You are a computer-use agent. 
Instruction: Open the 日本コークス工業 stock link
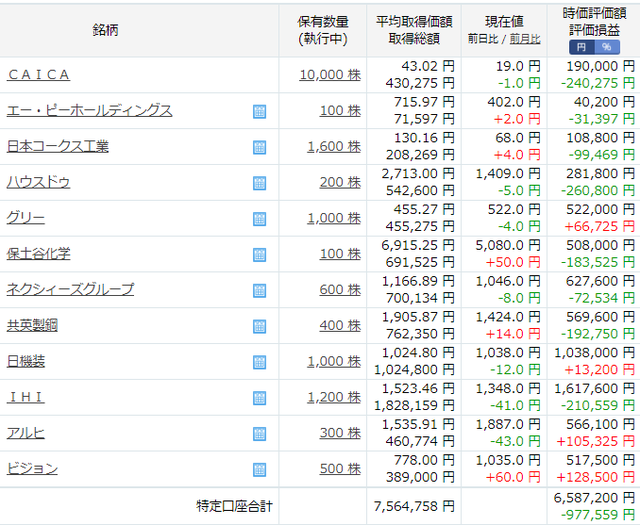58,147
